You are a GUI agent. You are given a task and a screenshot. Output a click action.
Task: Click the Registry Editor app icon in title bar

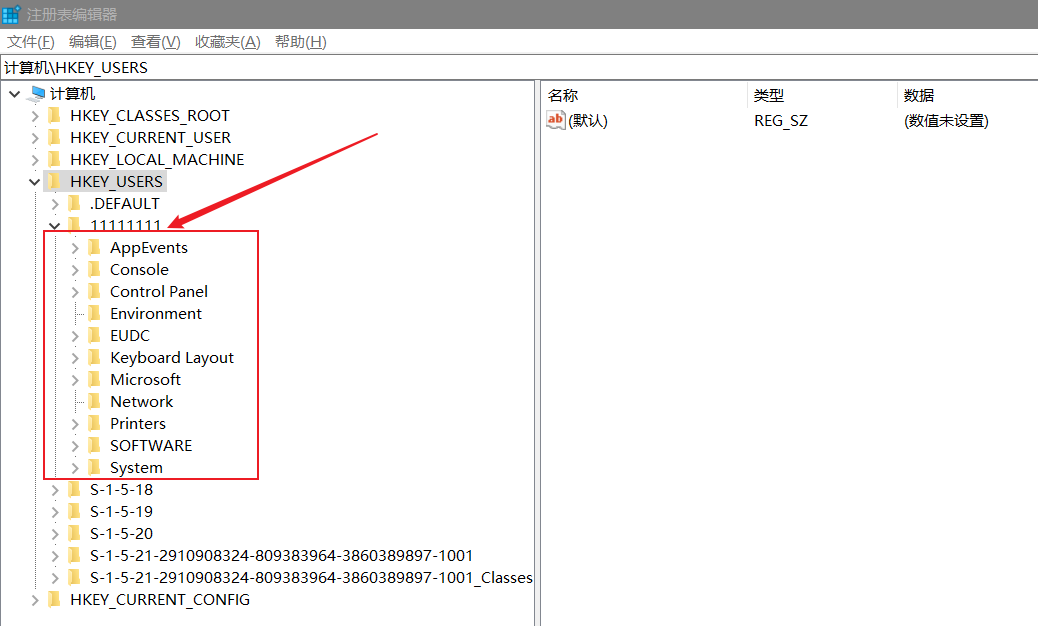[x=11, y=14]
